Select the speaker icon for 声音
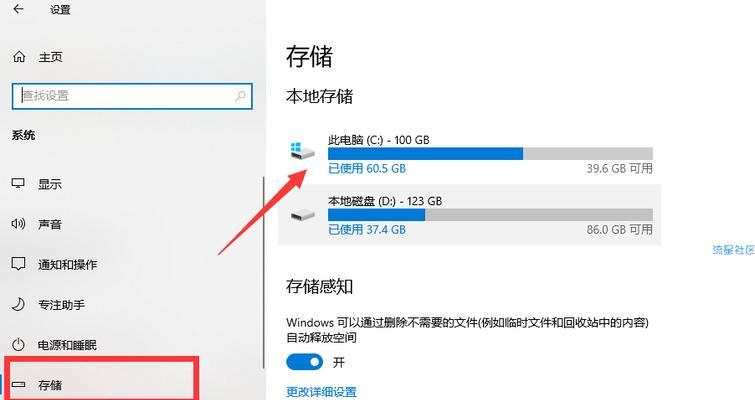Screen dimensions: 755x400 point(18,224)
